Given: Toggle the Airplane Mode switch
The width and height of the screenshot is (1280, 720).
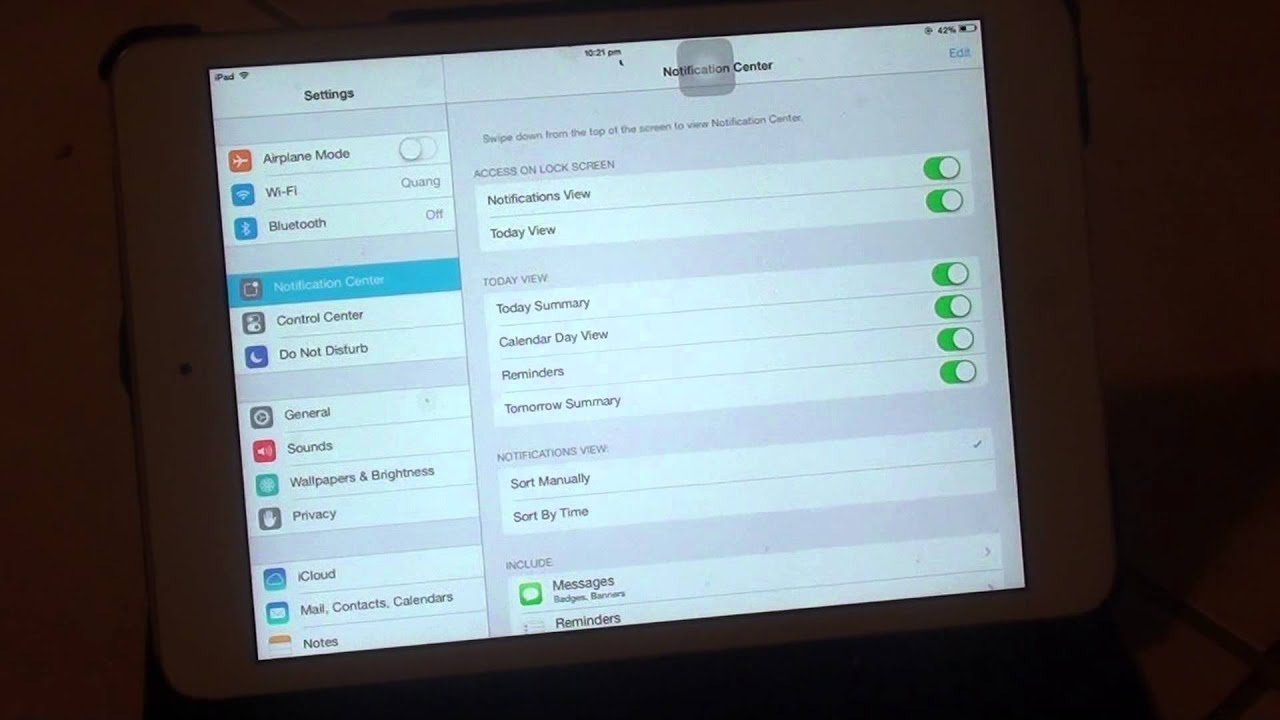Looking at the screenshot, I should click(417, 149).
